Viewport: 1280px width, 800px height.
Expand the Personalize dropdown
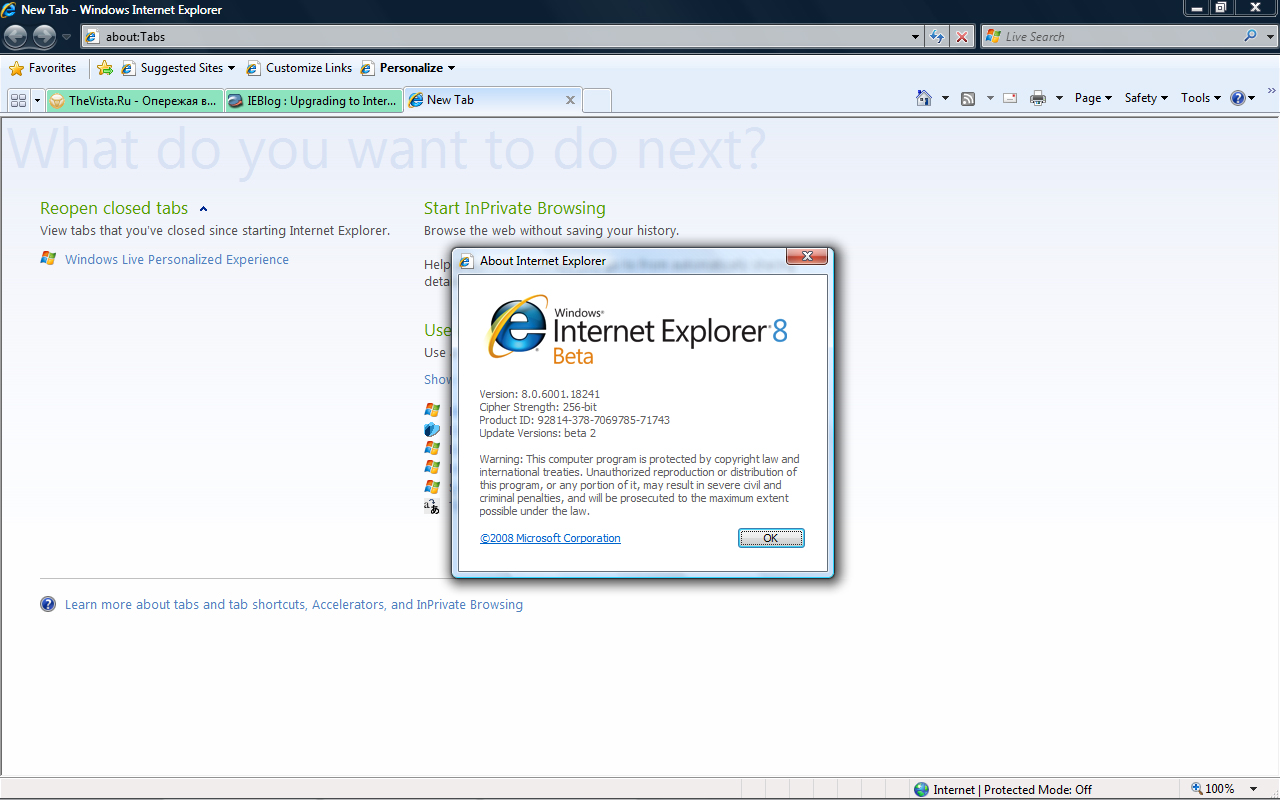(417, 68)
